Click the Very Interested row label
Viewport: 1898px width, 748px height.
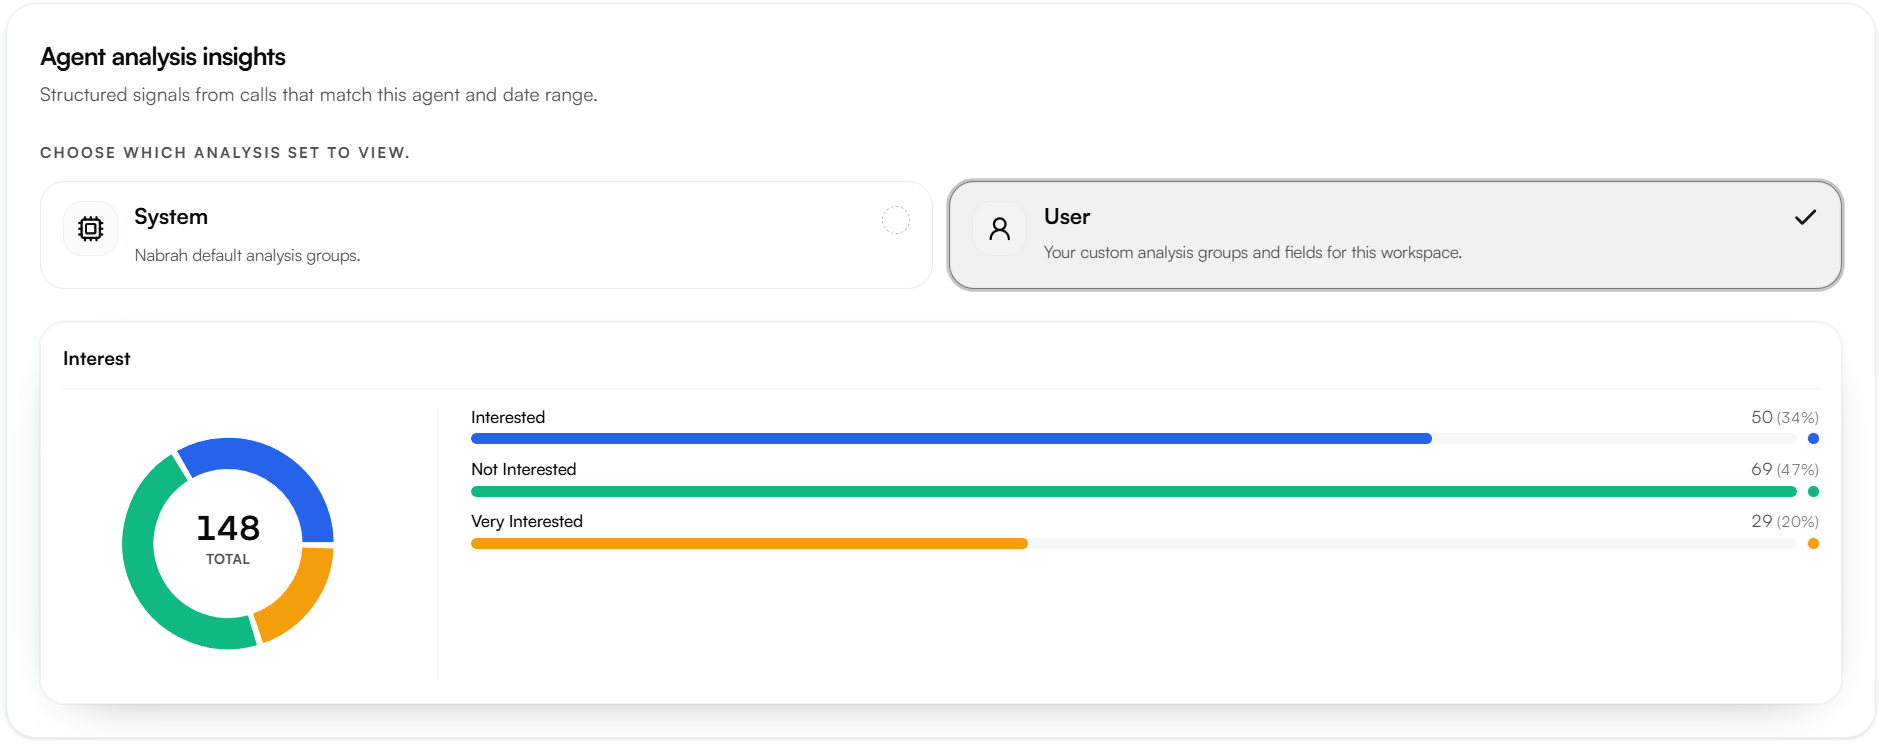pyautogui.click(x=527, y=522)
